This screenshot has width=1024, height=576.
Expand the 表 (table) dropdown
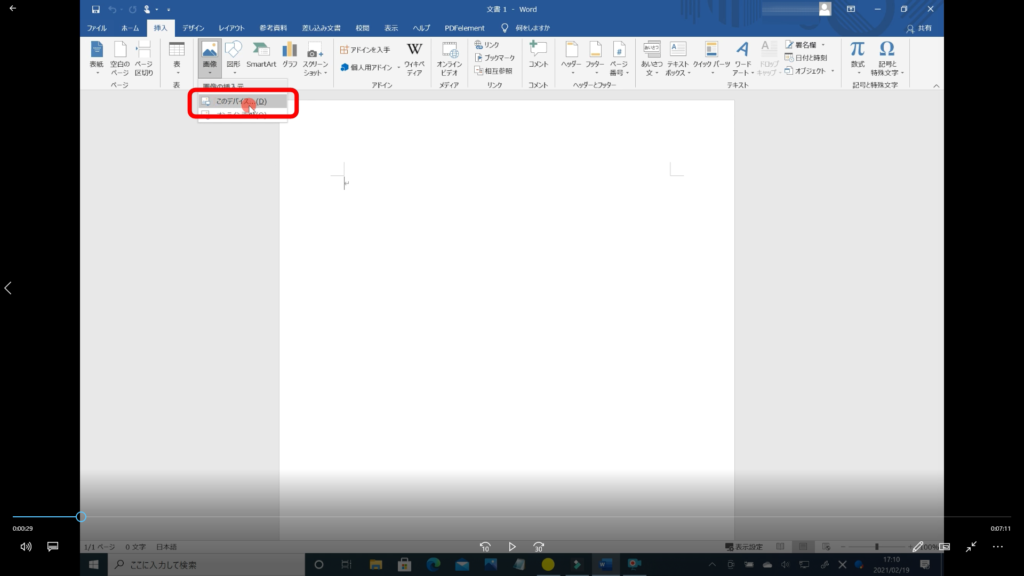pos(177,58)
